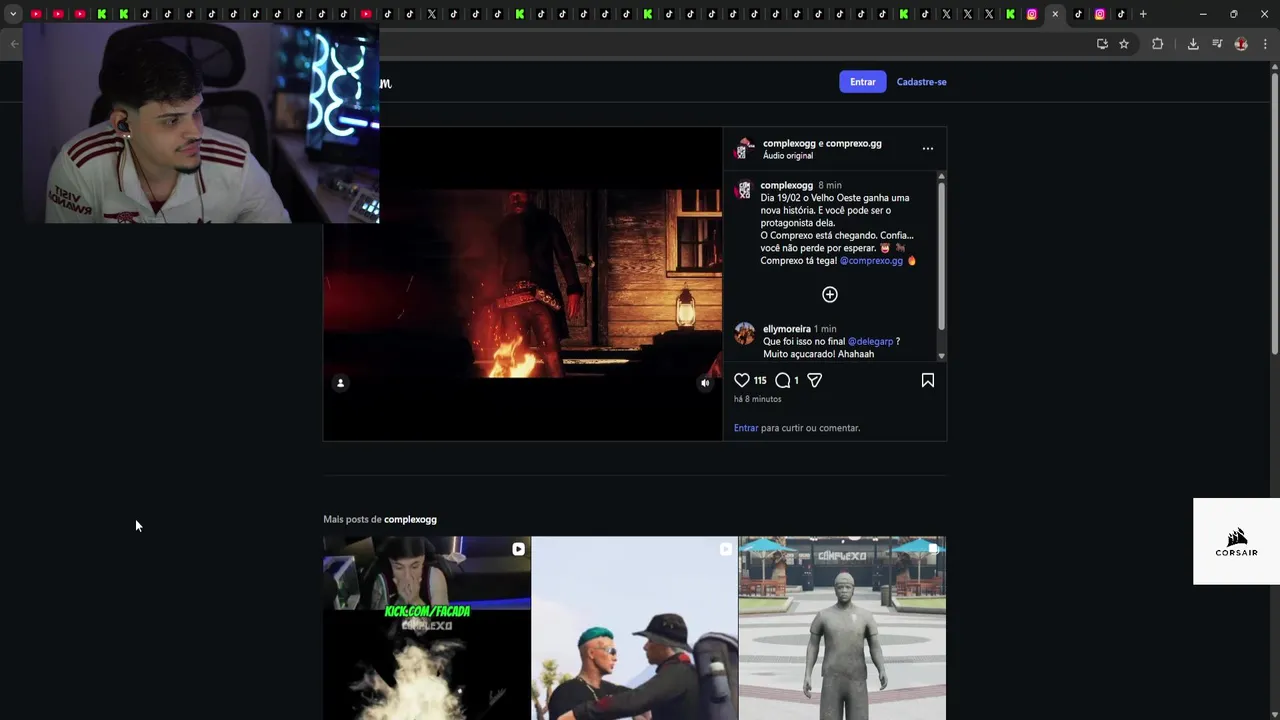This screenshot has width=1280, height=720.
Task: Open the KICK.COM/FACADA post thumbnail
Action: (427, 628)
